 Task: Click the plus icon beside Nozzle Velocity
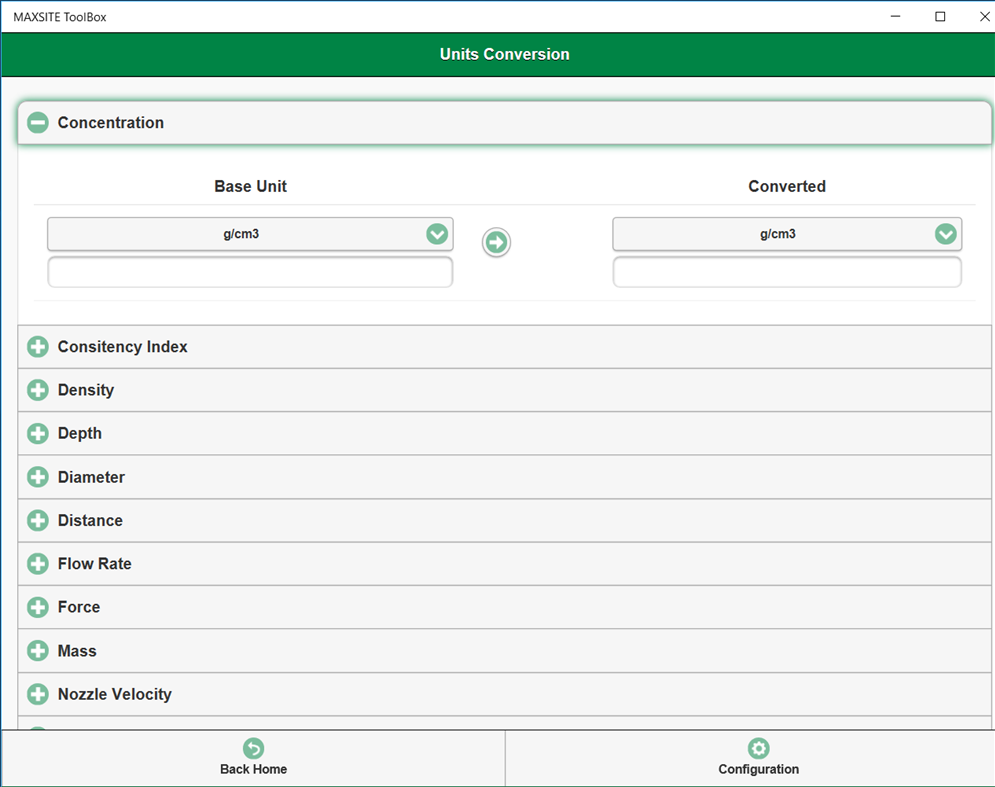pos(37,694)
